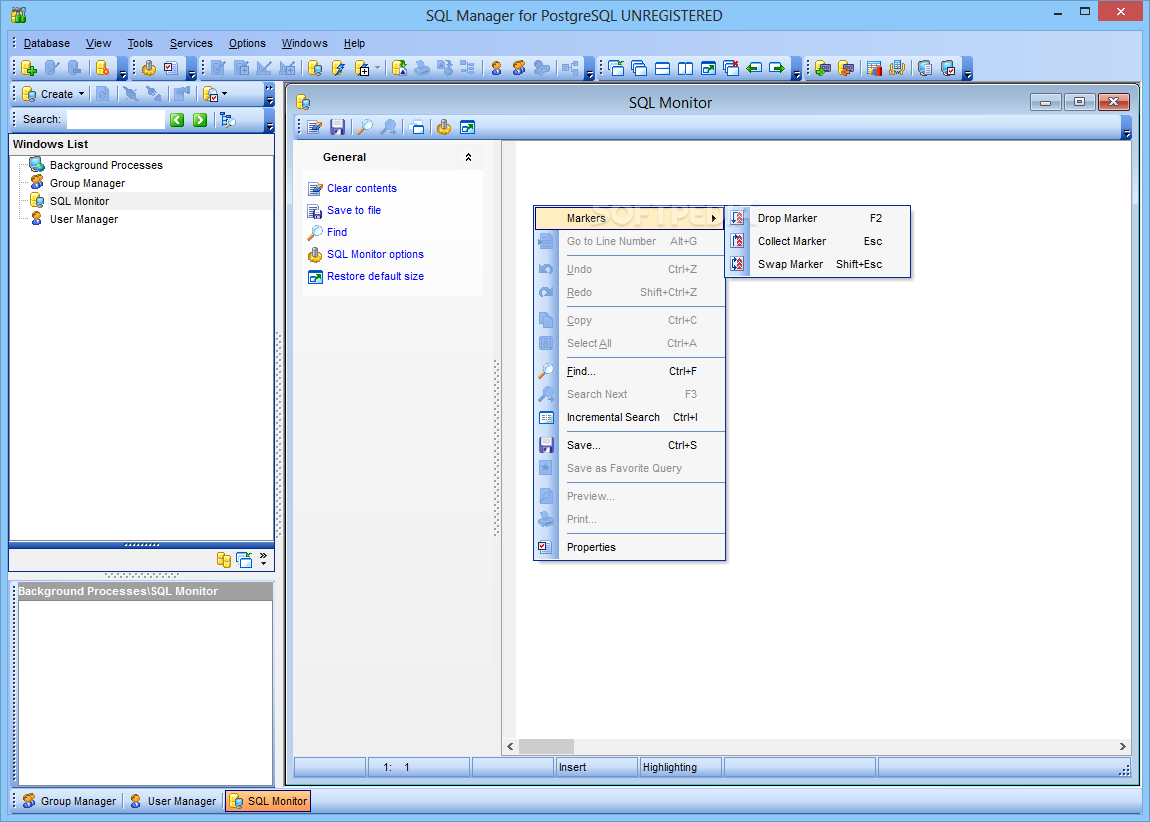1150x822 pixels.
Task: Open the Services menu
Action: (x=191, y=43)
